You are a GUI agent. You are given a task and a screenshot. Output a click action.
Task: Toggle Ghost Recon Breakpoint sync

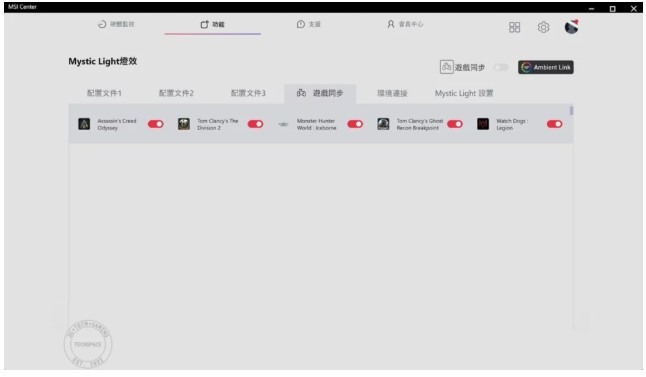pos(455,124)
